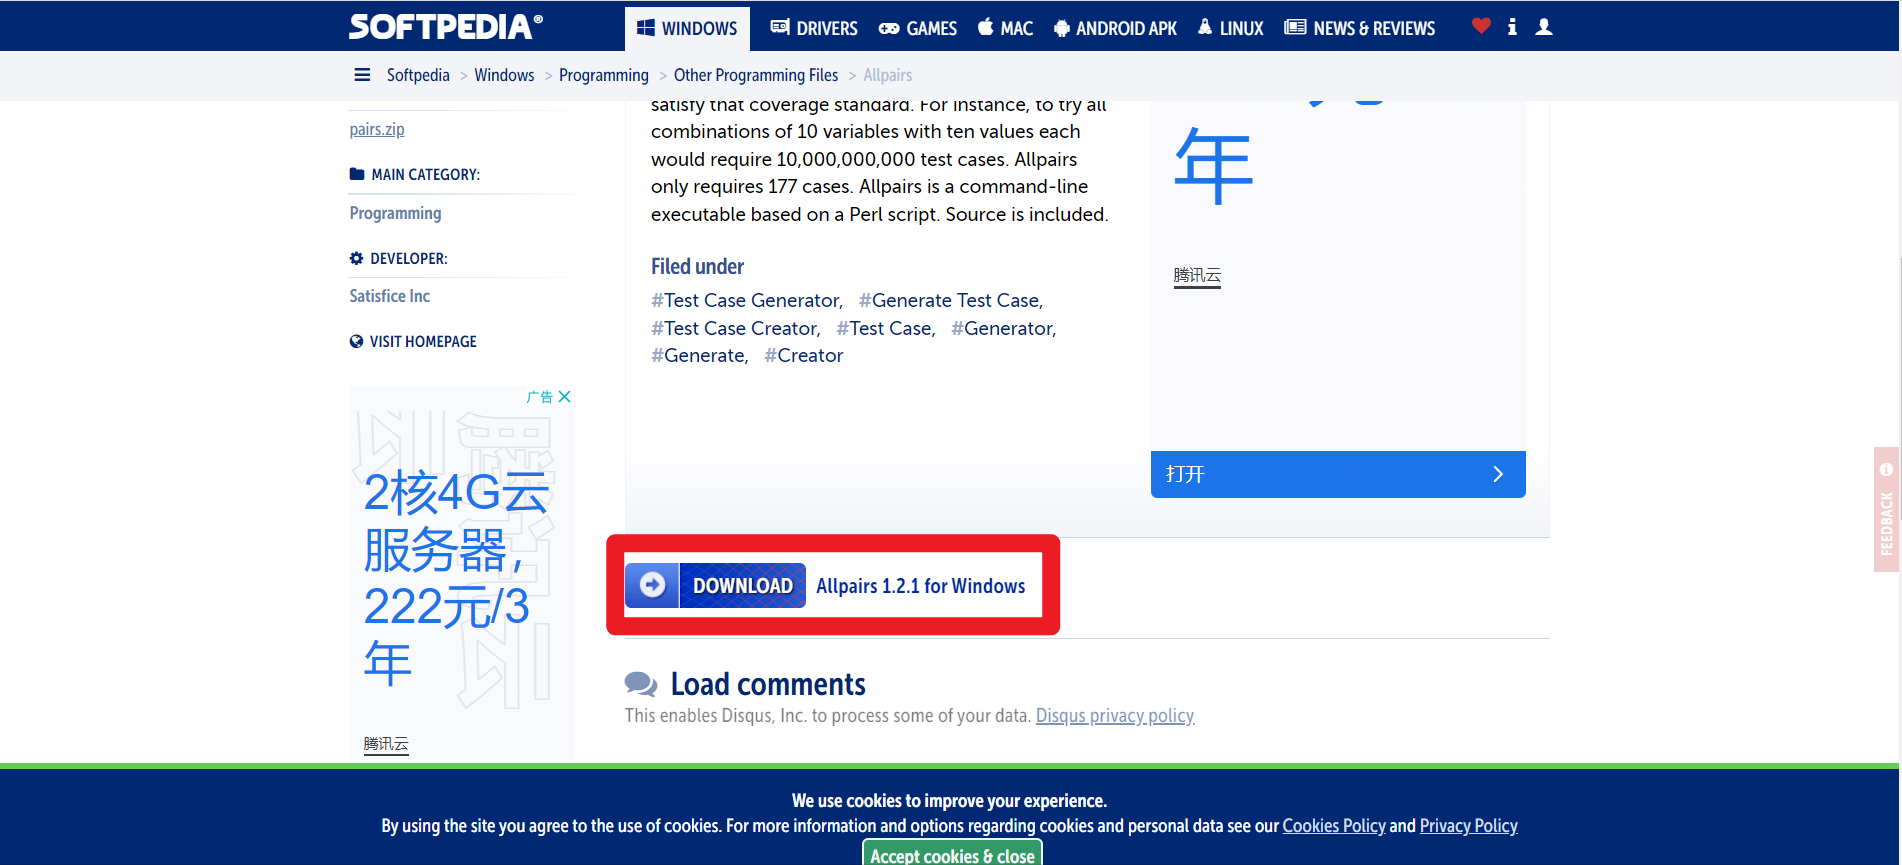Open the #Test Case tag

[886, 328]
